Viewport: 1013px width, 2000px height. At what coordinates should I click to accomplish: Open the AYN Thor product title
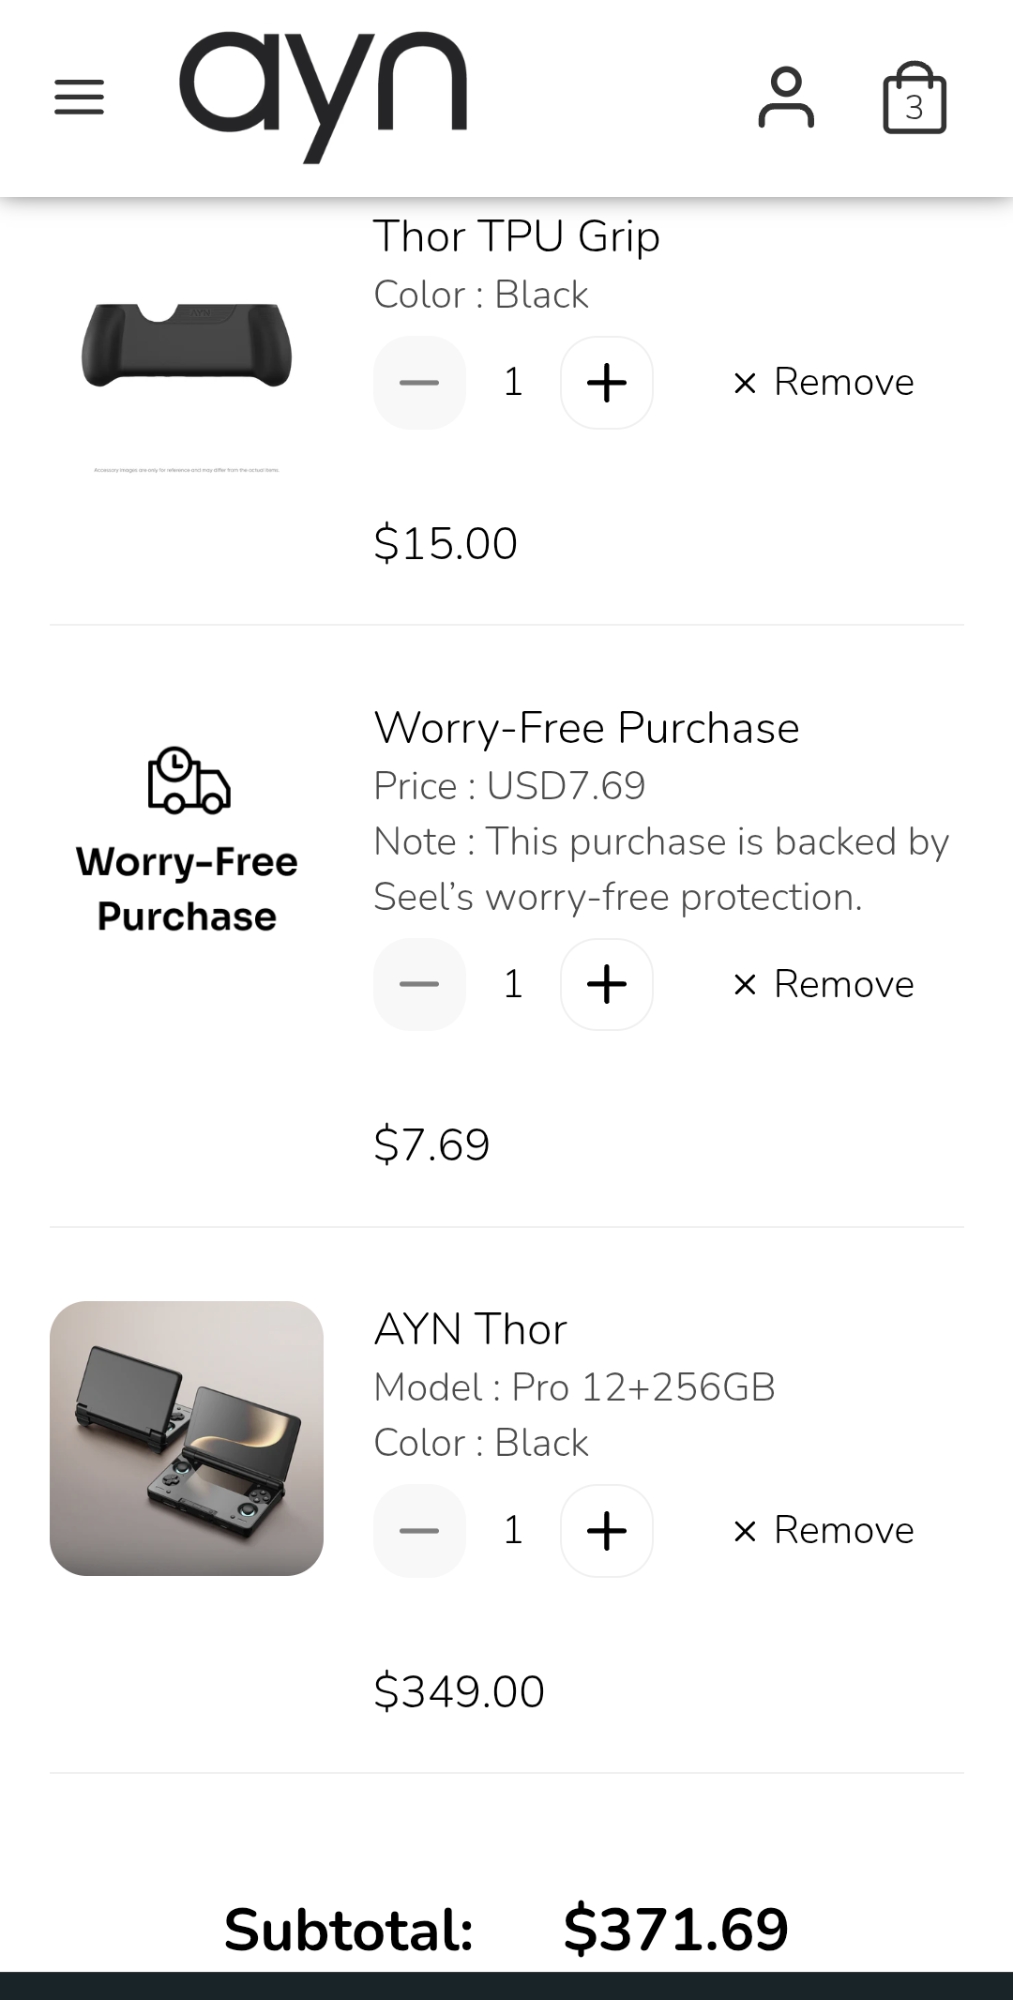(470, 1329)
